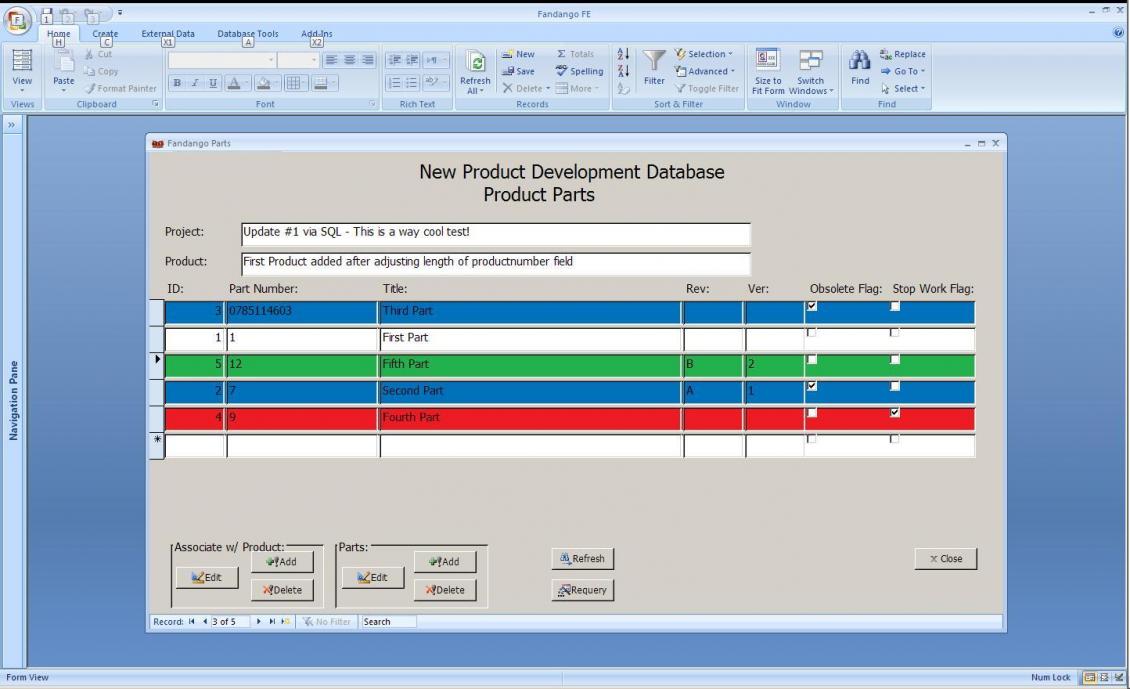Check Stop Work Flag for Second Part
Screen dimensions: 1130x689
click(895, 386)
